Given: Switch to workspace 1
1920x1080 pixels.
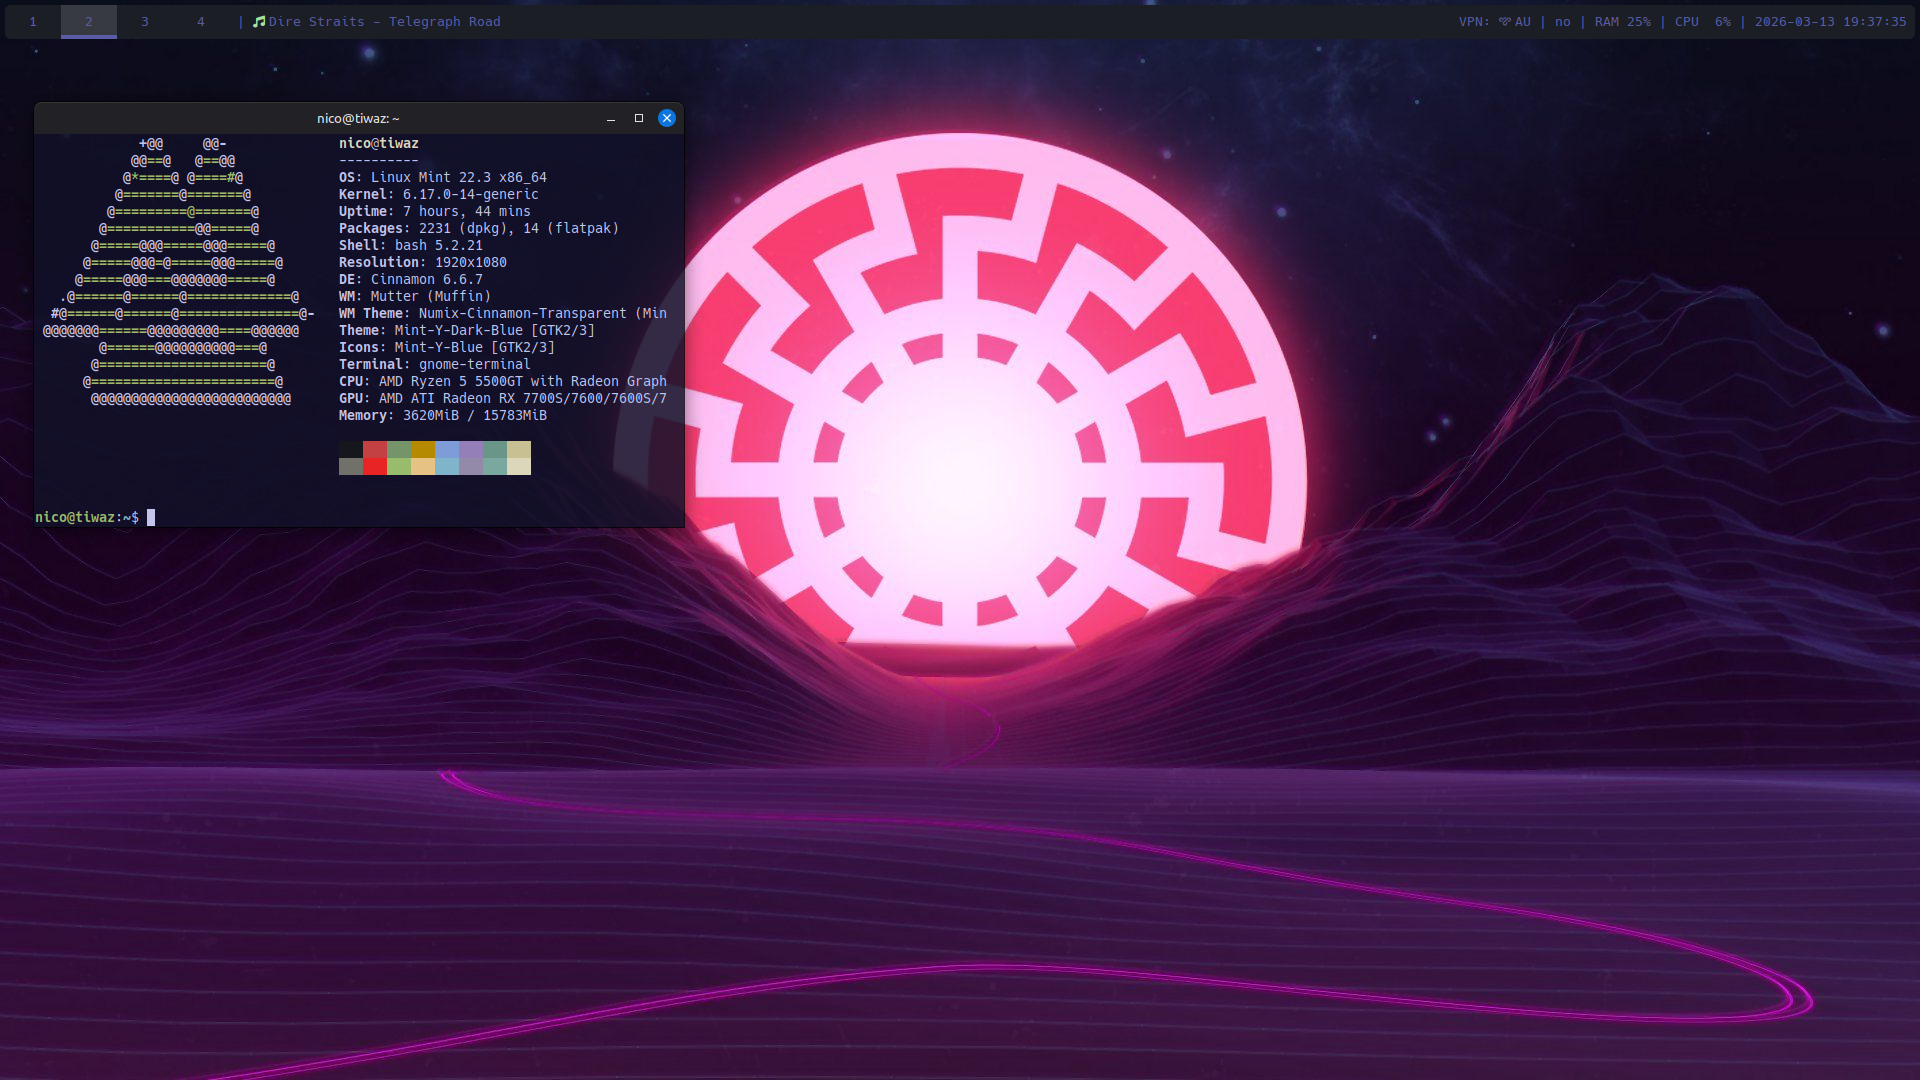Looking at the screenshot, I should click(x=33, y=22).
